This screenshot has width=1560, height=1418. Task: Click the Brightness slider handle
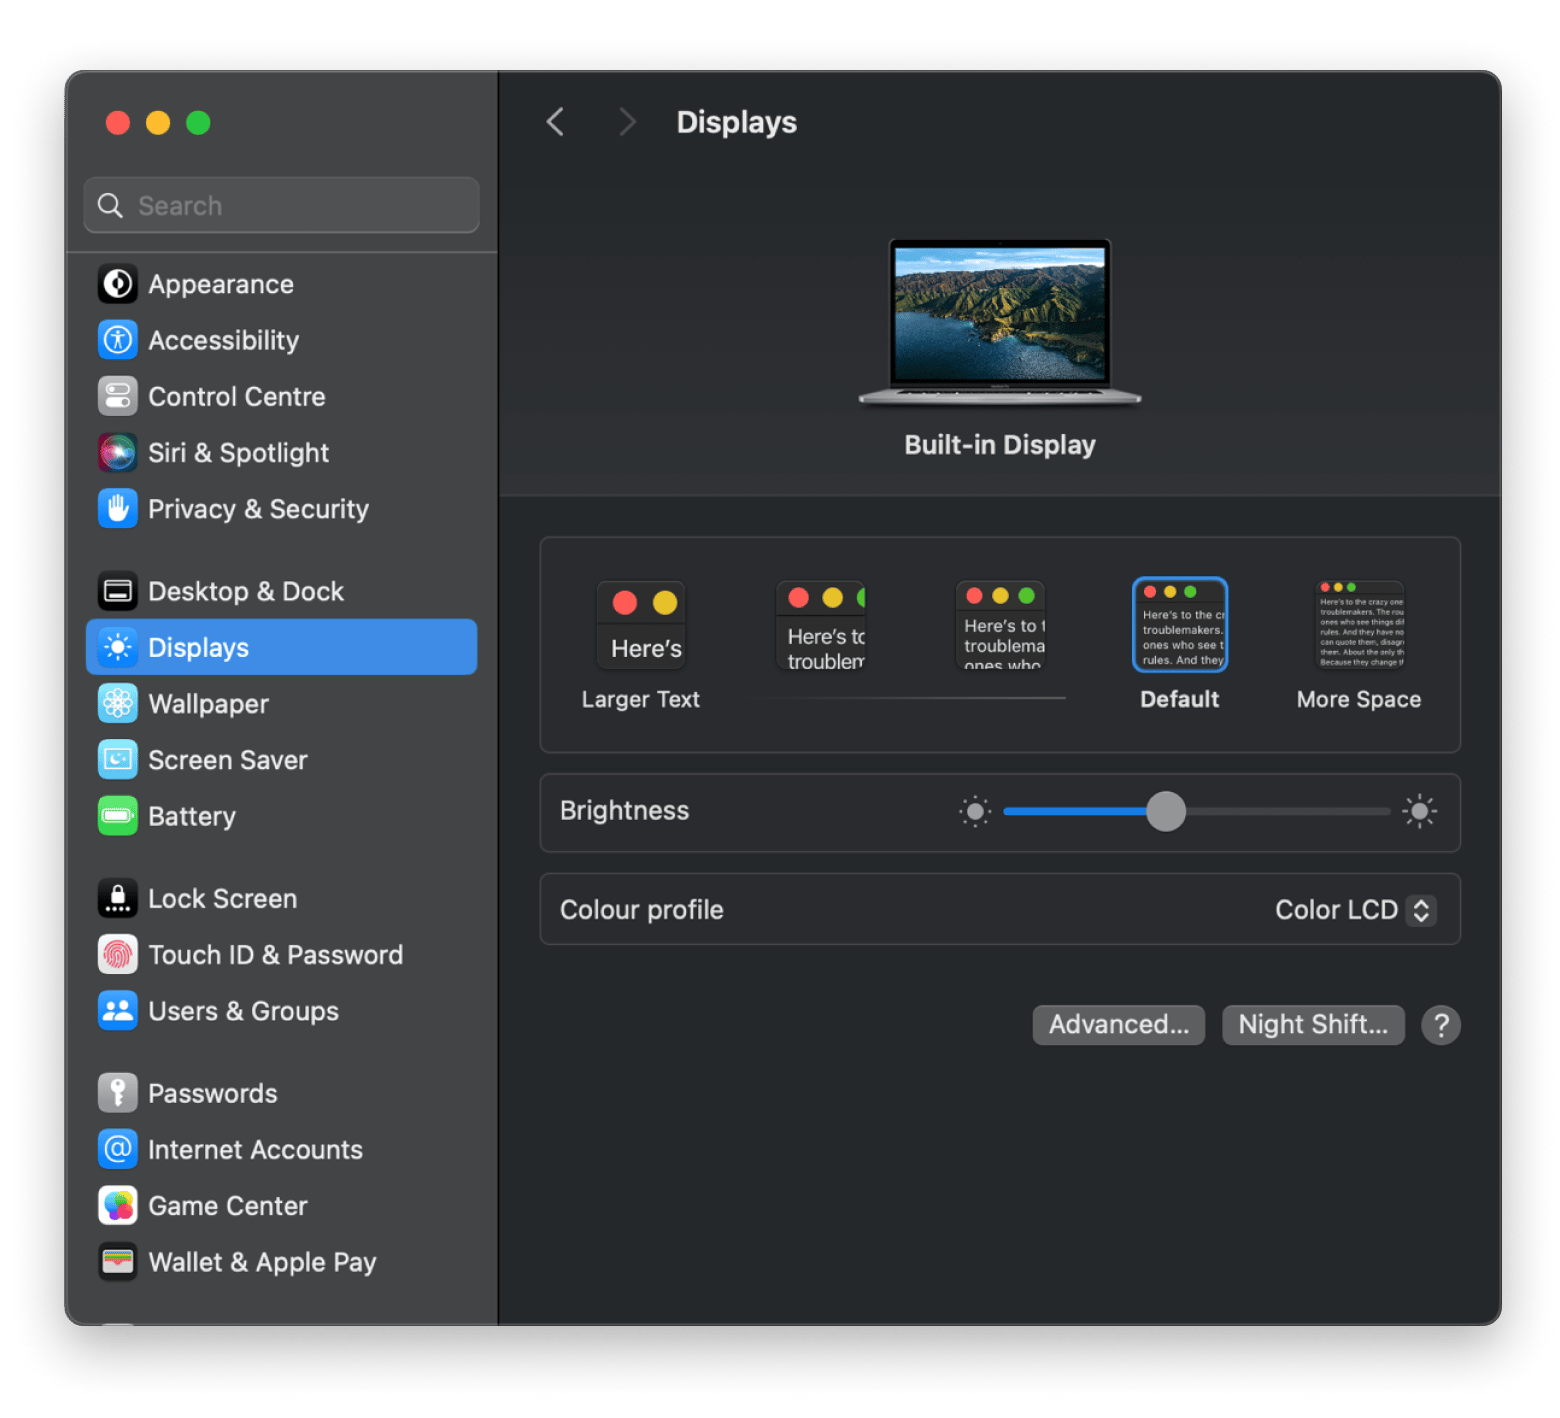pos(1165,811)
